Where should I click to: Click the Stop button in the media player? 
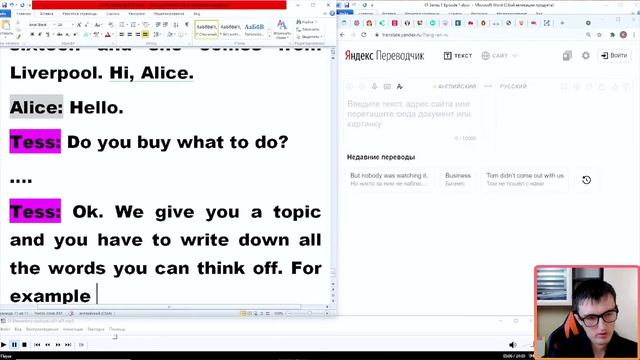(x=24, y=345)
